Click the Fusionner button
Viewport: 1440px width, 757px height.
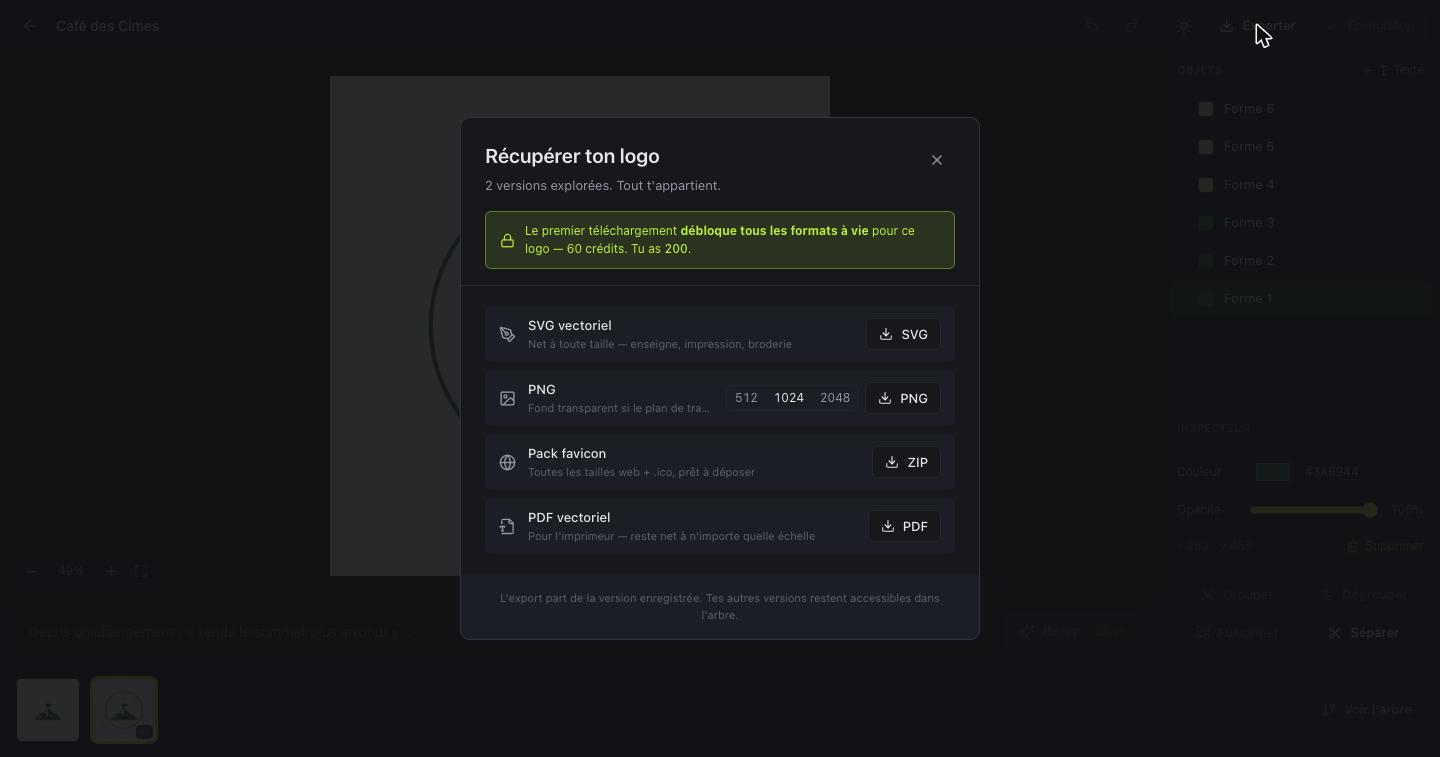point(1237,633)
